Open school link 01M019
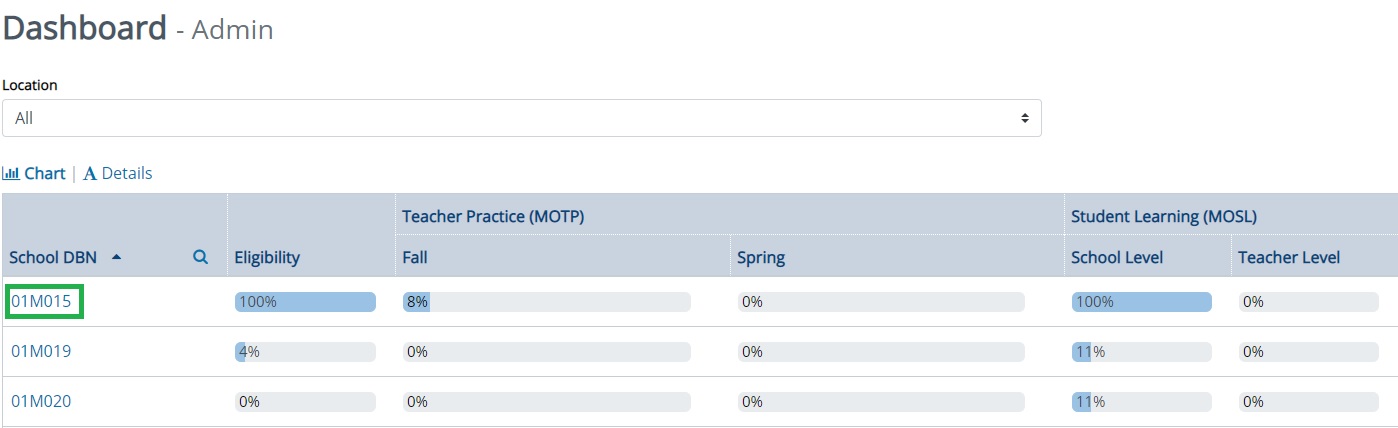Image resolution: width=1398 pixels, height=428 pixels. pos(41,351)
